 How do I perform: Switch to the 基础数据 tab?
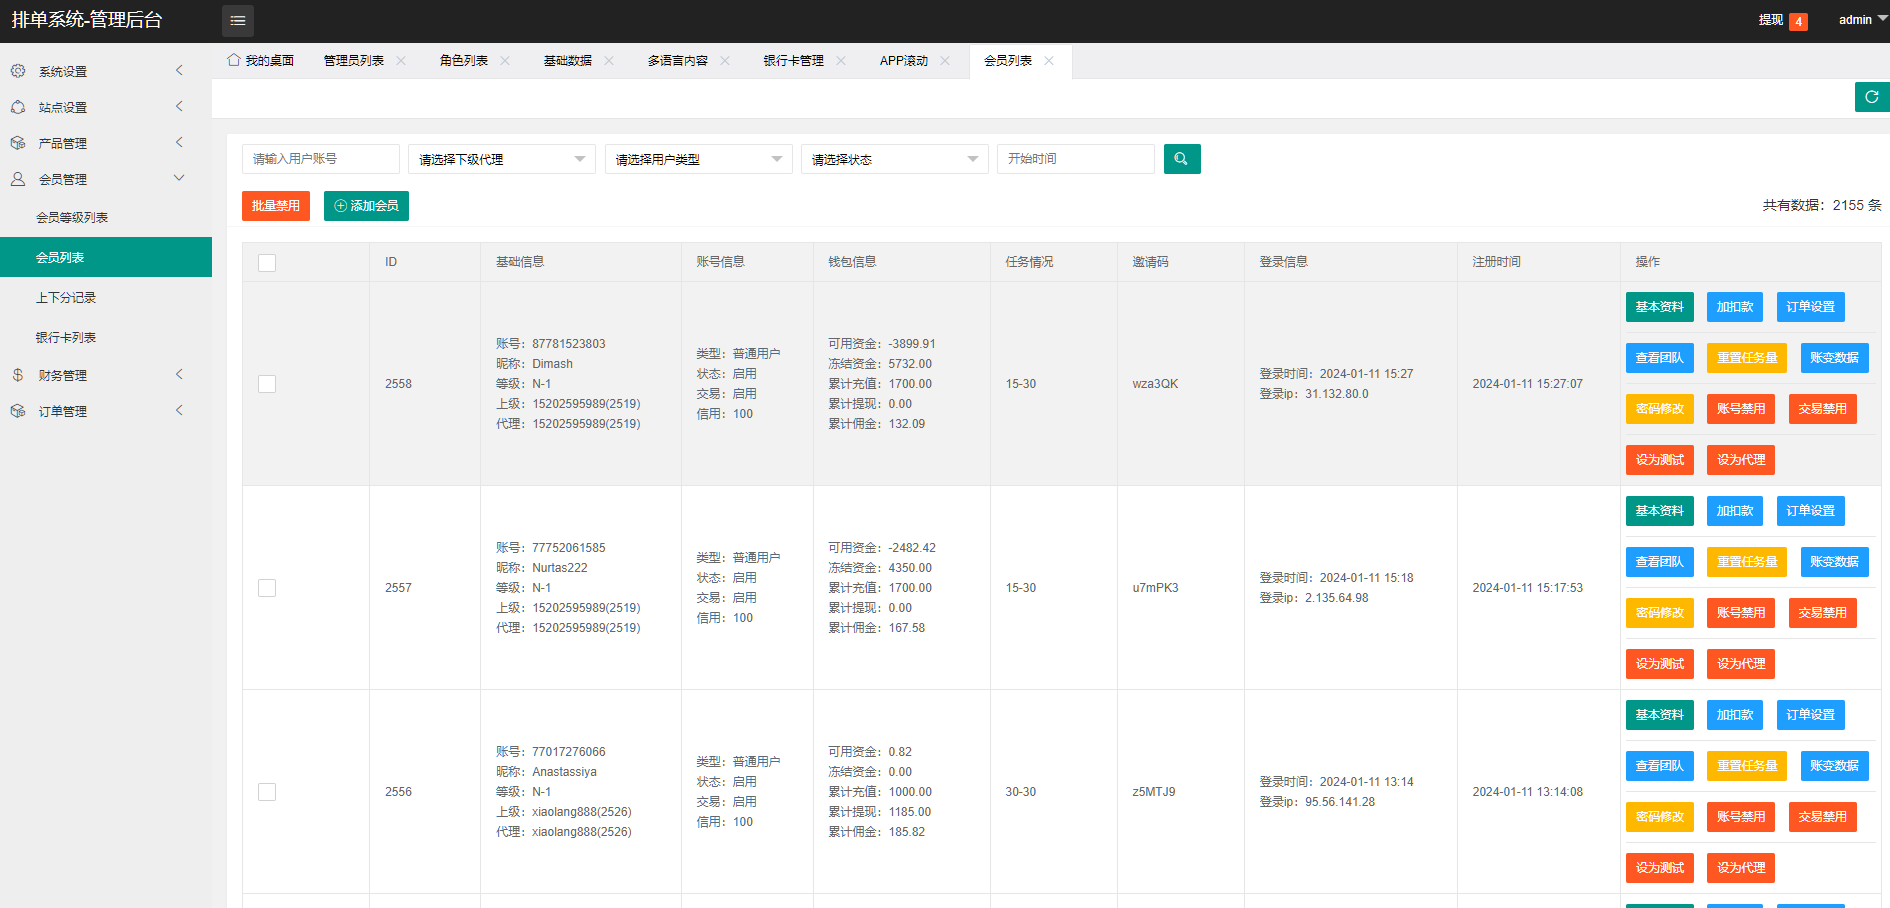coord(568,60)
